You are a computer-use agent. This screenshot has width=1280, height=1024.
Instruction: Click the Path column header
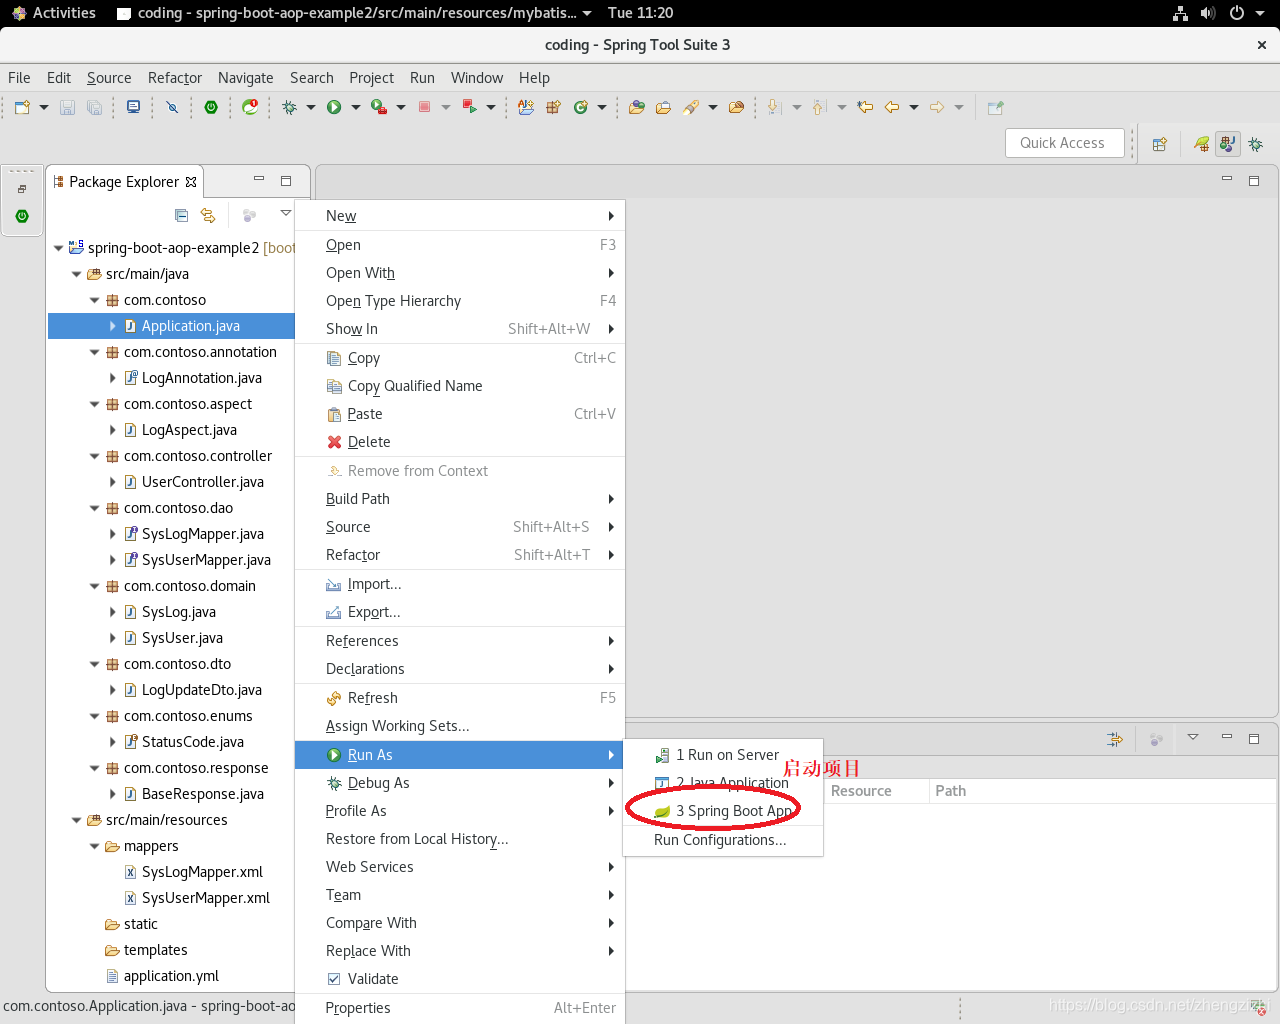tap(1103, 791)
